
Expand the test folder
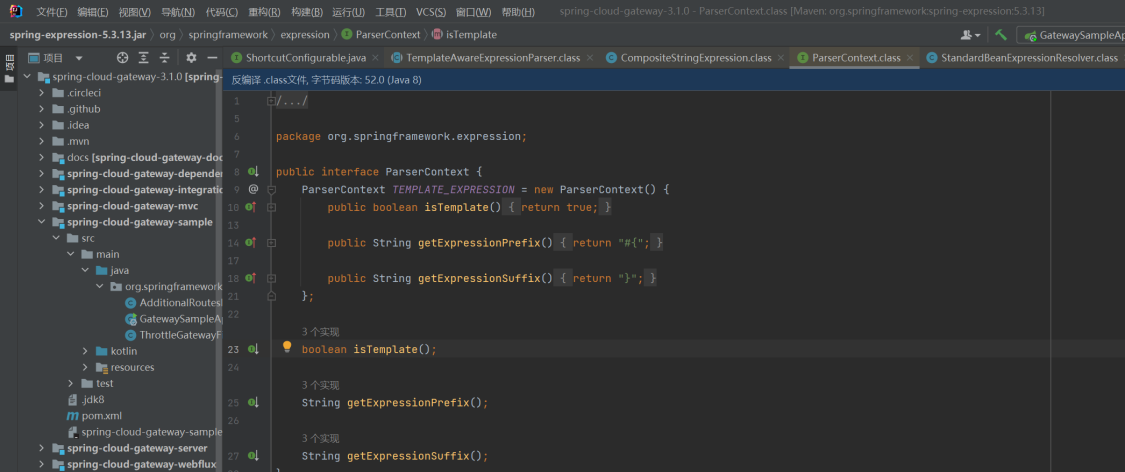70,383
